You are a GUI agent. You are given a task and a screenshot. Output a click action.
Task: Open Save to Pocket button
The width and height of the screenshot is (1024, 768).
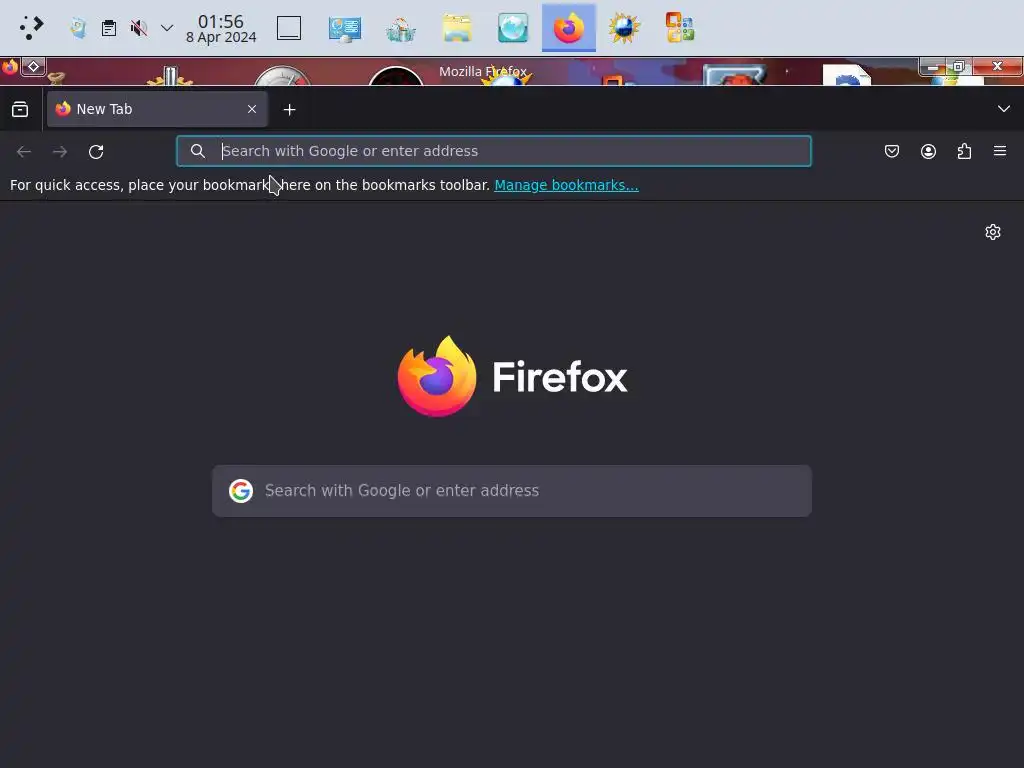point(892,151)
